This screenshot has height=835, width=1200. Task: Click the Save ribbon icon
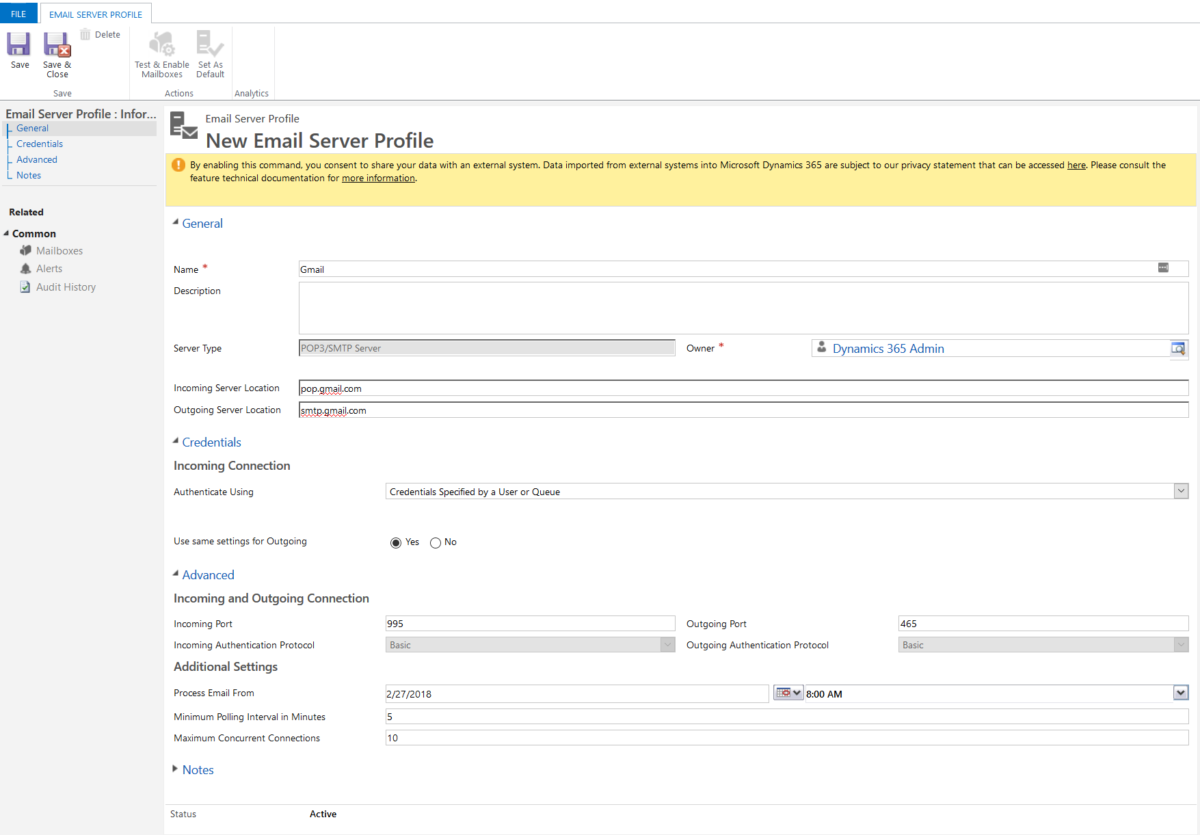point(19,44)
